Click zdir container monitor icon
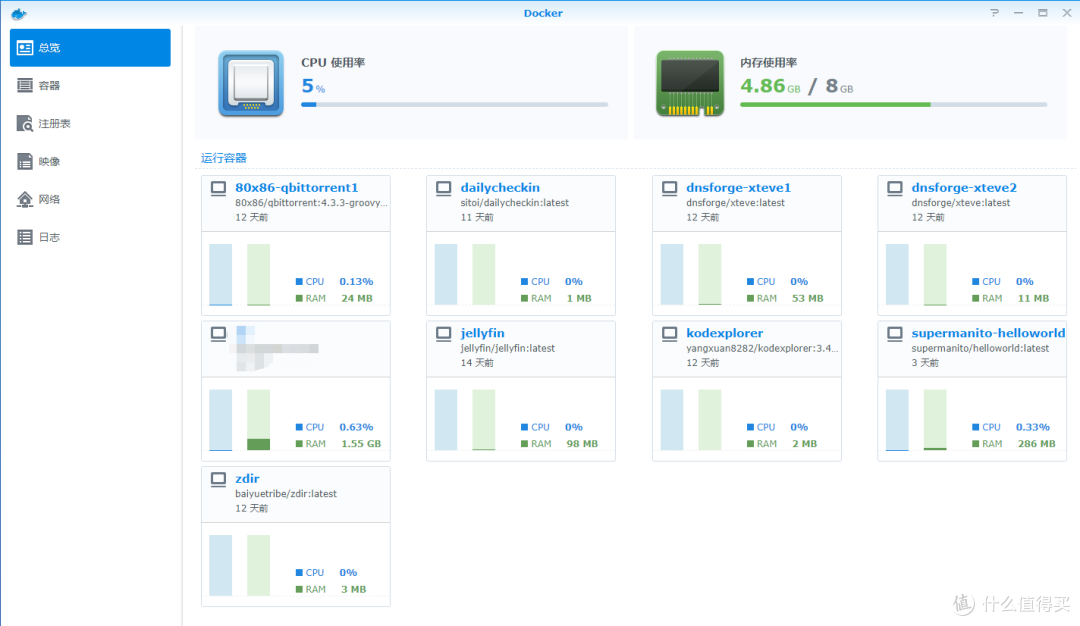This screenshot has width=1080, height=626. 218,479
